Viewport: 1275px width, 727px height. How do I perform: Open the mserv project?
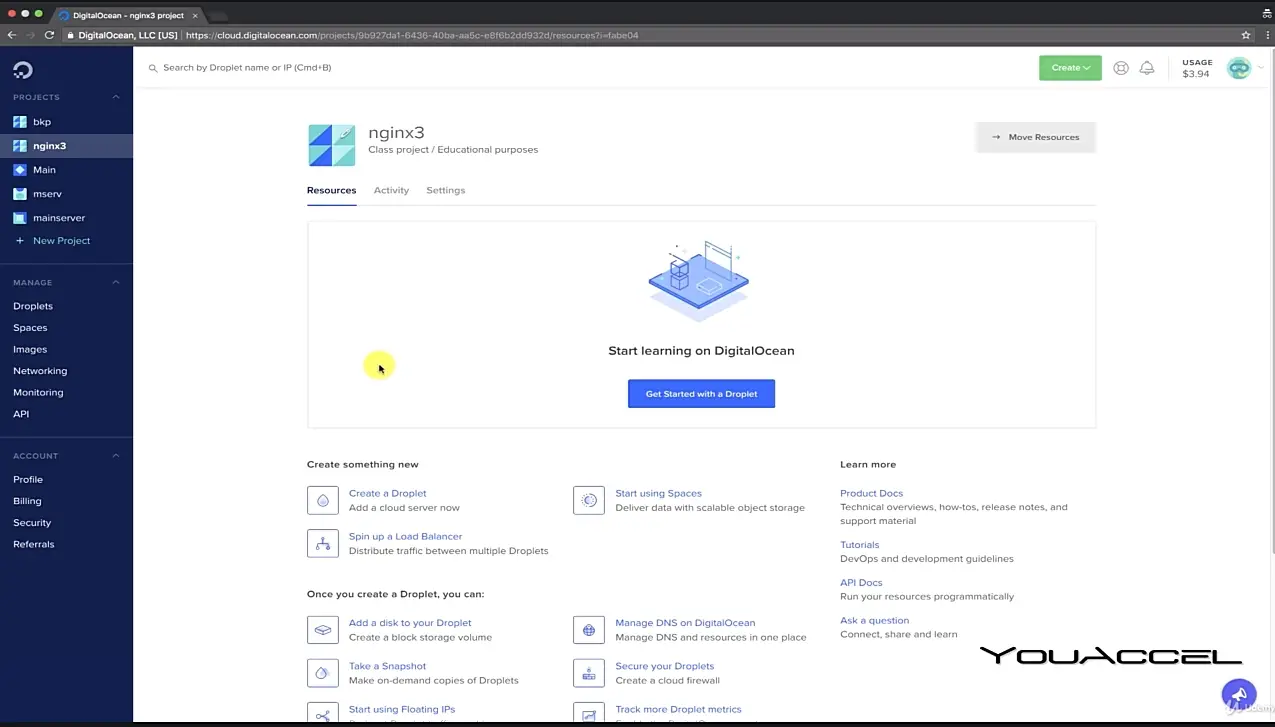click(47, 194)
